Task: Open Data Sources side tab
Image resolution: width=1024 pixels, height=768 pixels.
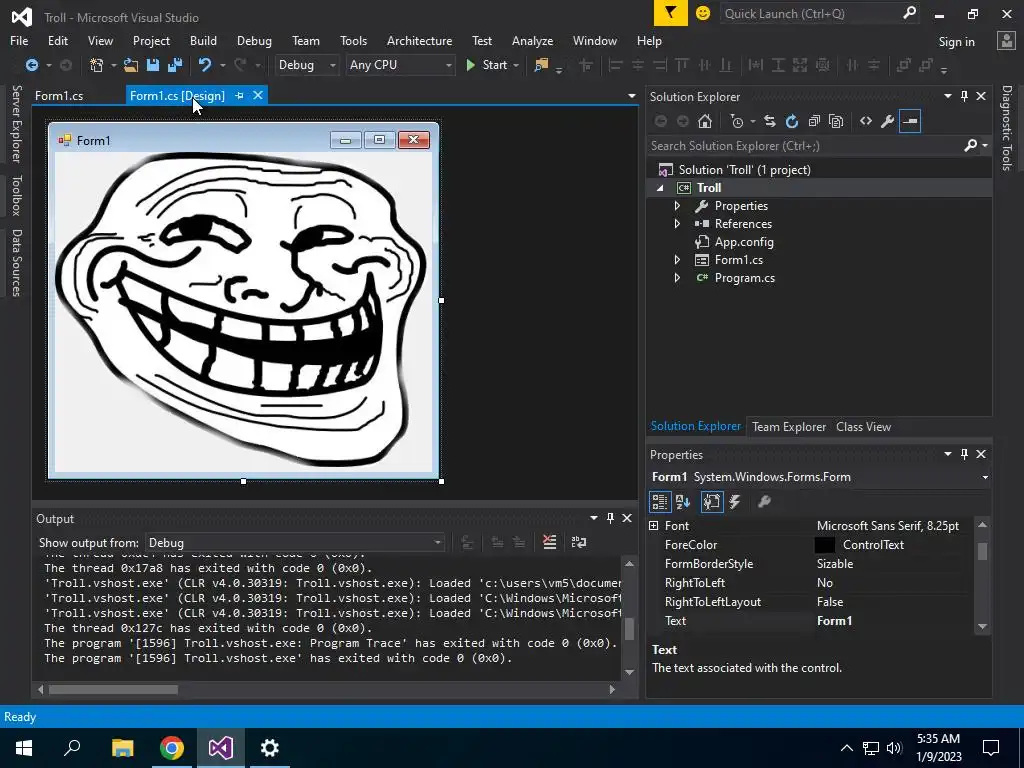Action: pyautogui.click(x=16, y=263)
